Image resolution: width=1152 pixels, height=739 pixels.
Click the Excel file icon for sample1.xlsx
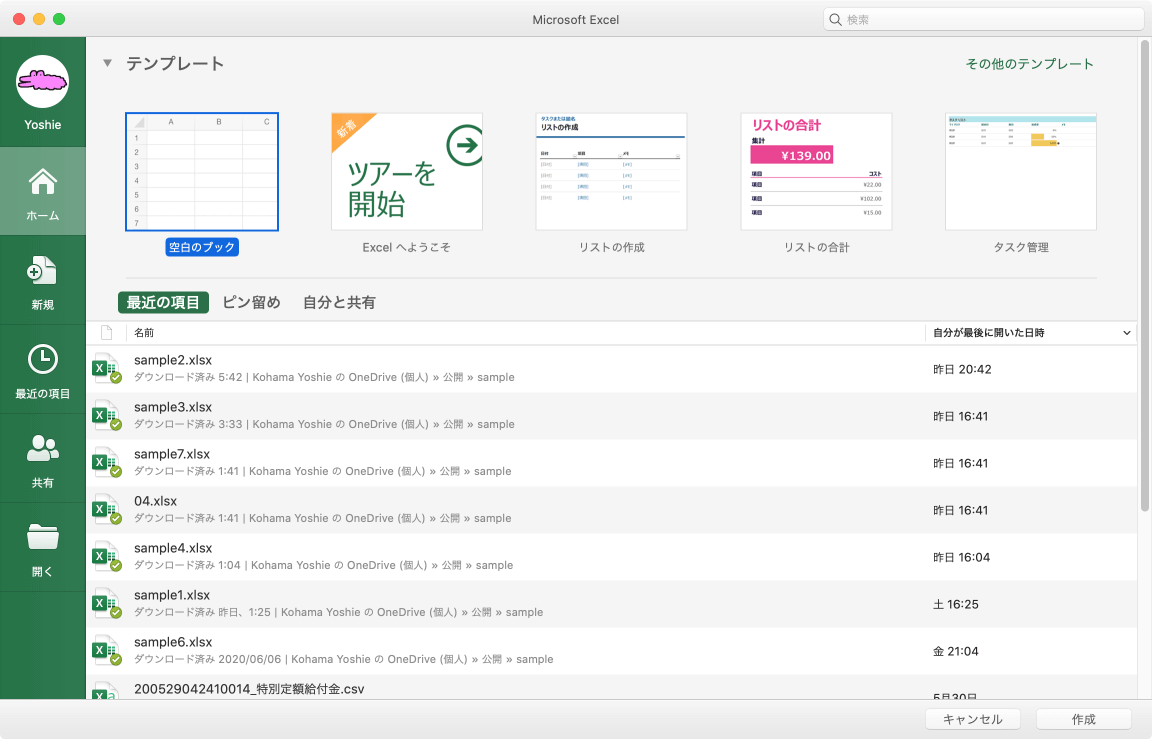(107, 604)
